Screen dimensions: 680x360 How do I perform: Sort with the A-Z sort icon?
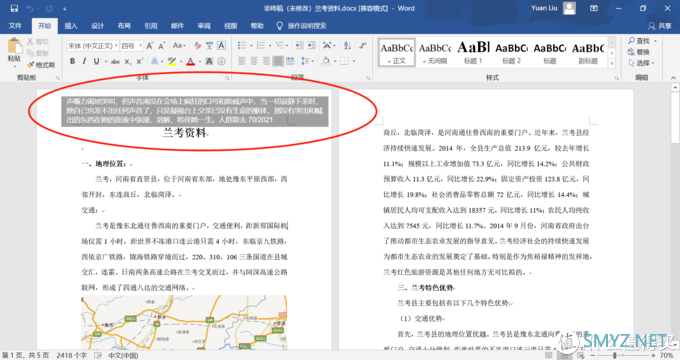[x=347, y=46]
